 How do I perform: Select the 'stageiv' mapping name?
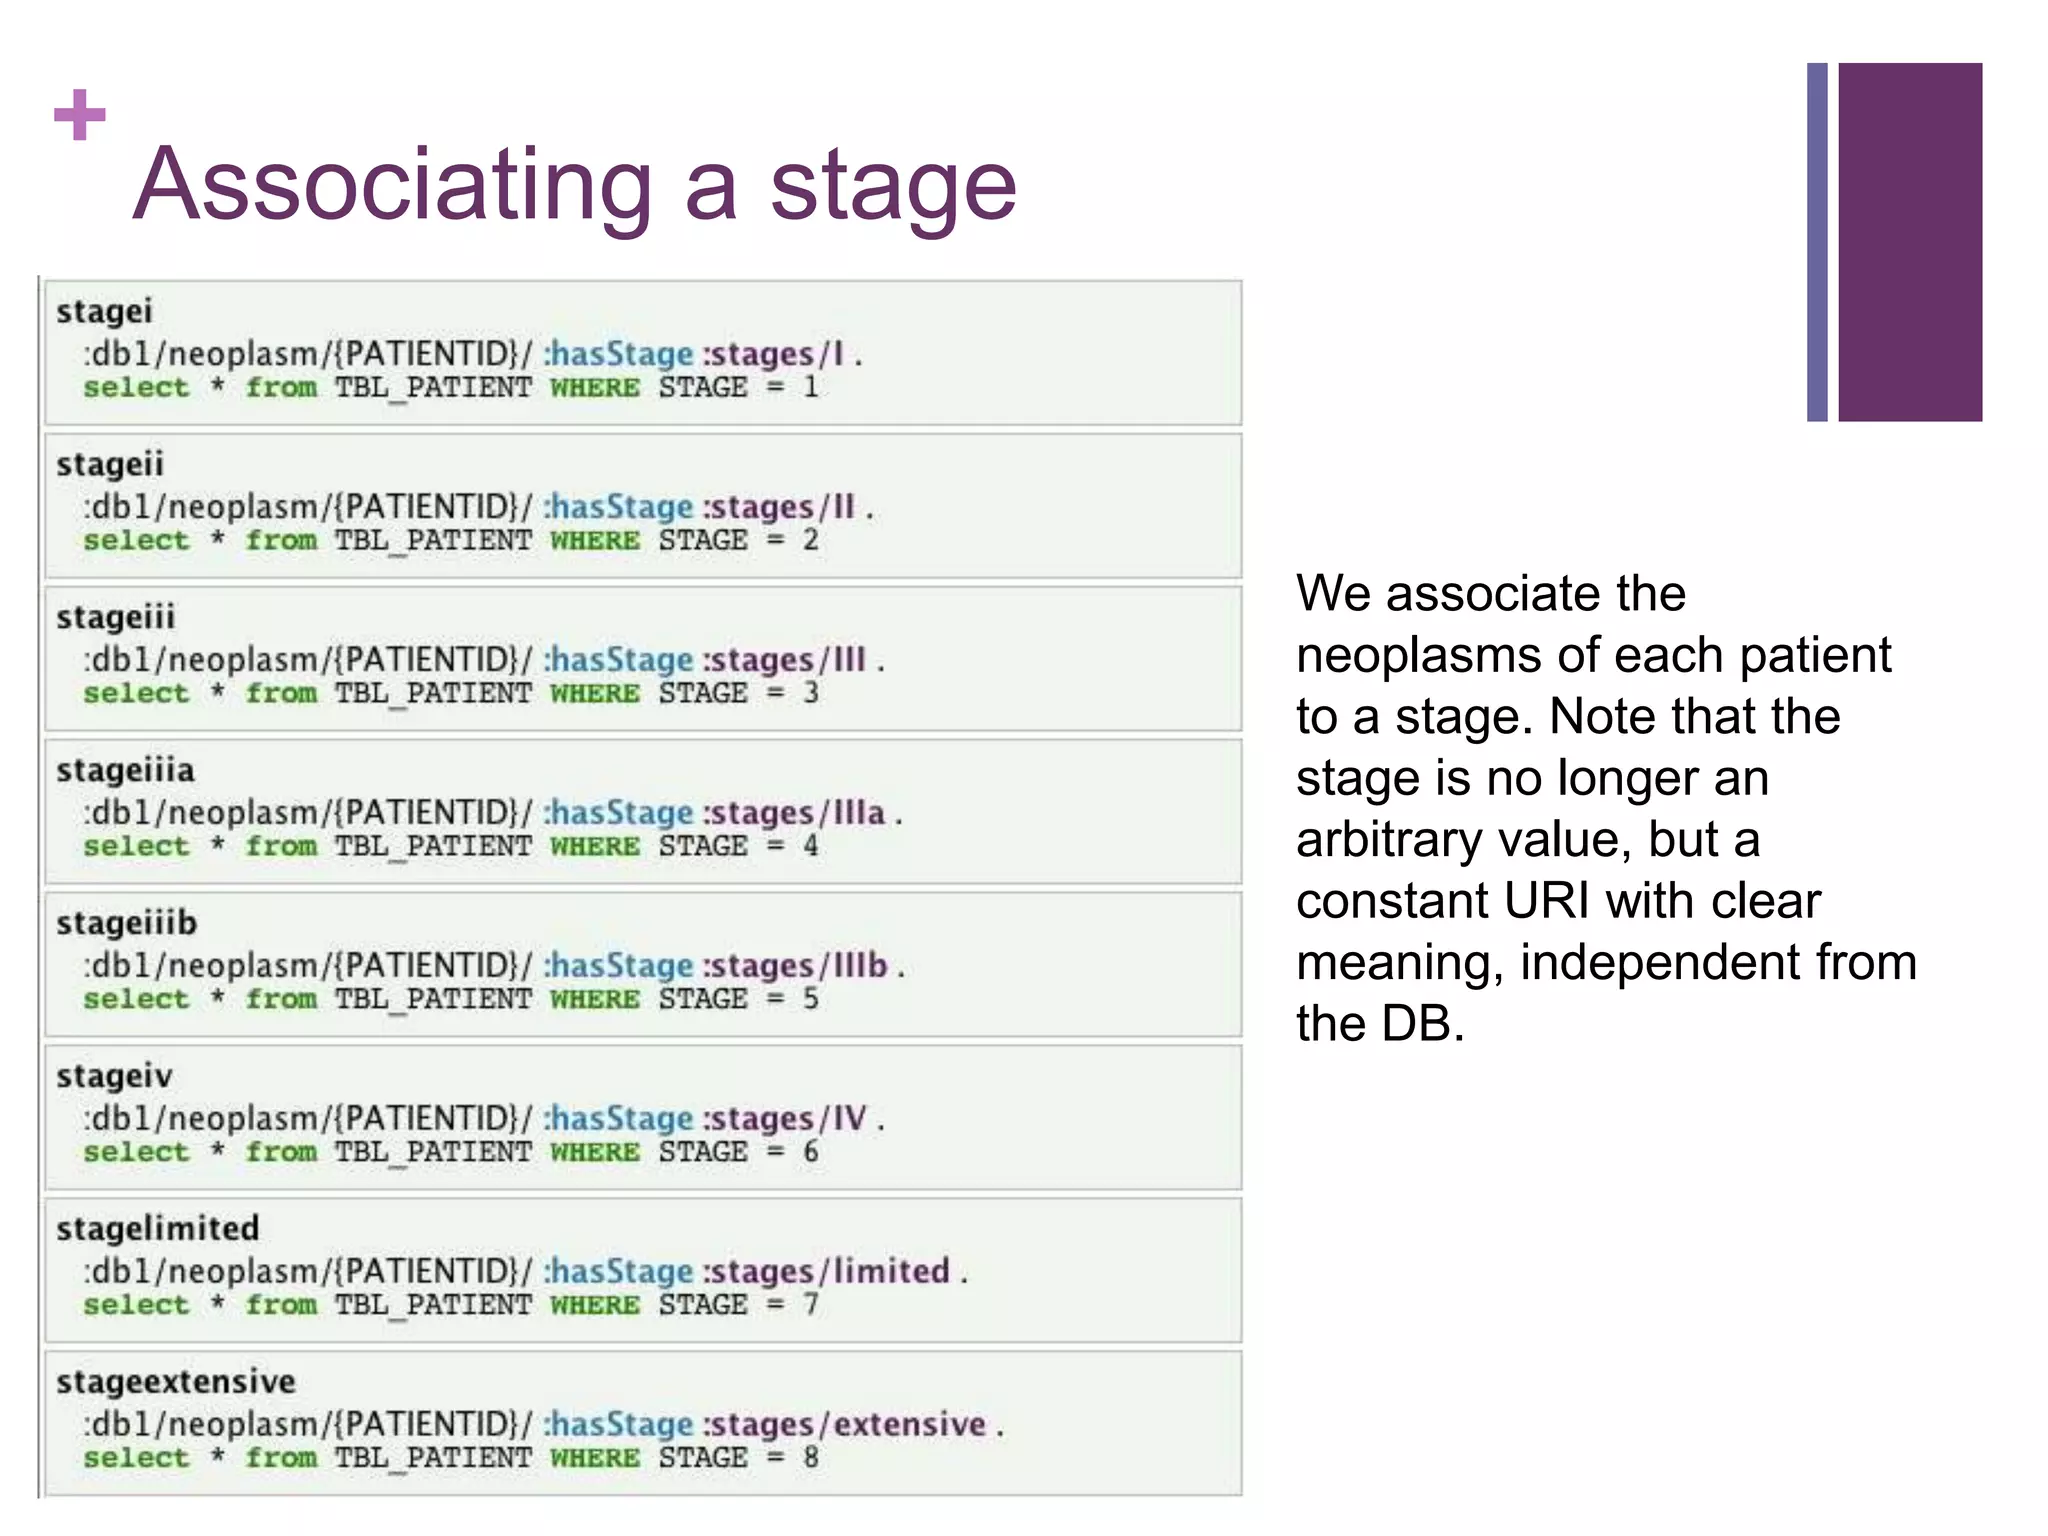(114, 1076)
